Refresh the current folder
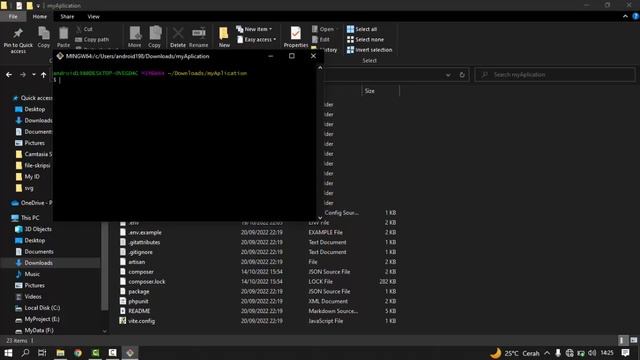This screenshot has height=360, width=640. [462, 75]
